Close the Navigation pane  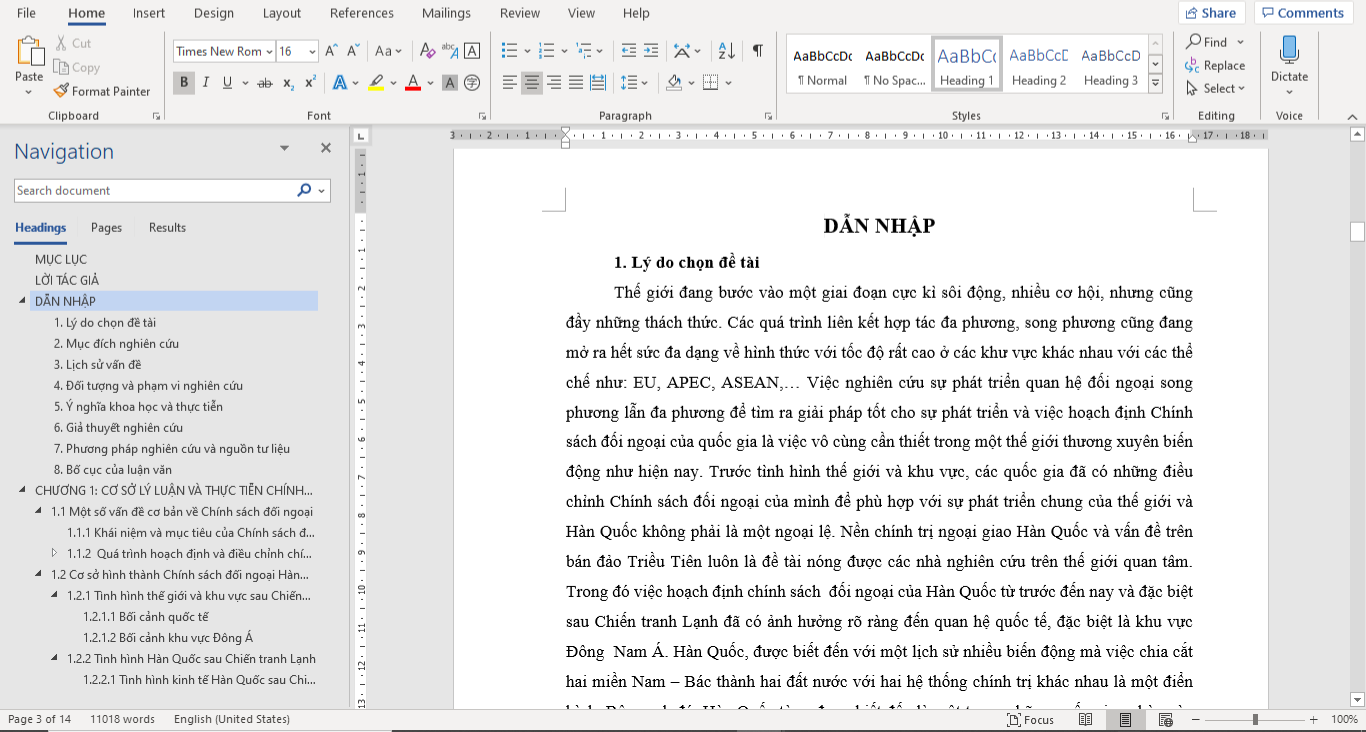(x=325, y=148)
